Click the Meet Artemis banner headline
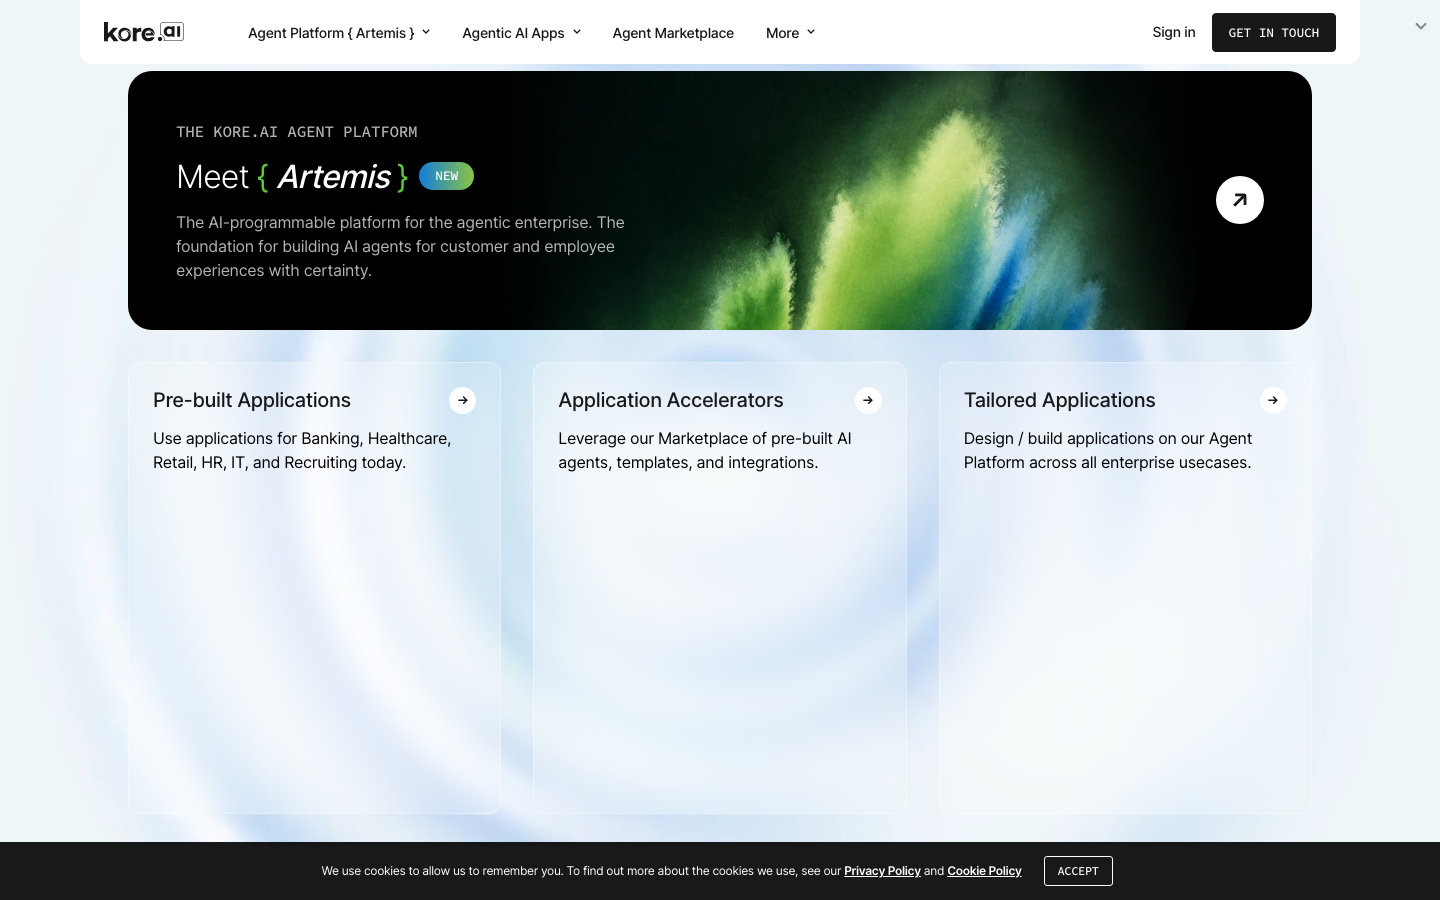The height and width of the screenshot is (900, 1440). (x=292, y=177)
